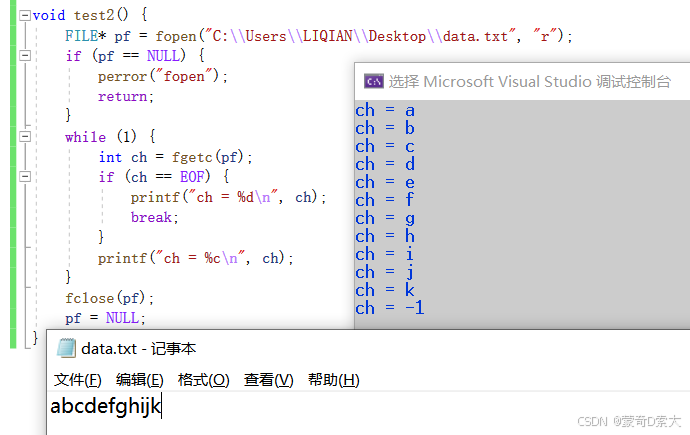The height and width of the screenshot is (435, 690).
Task: Click the printf "ch = %d\n" line
Action: point(228,197)
